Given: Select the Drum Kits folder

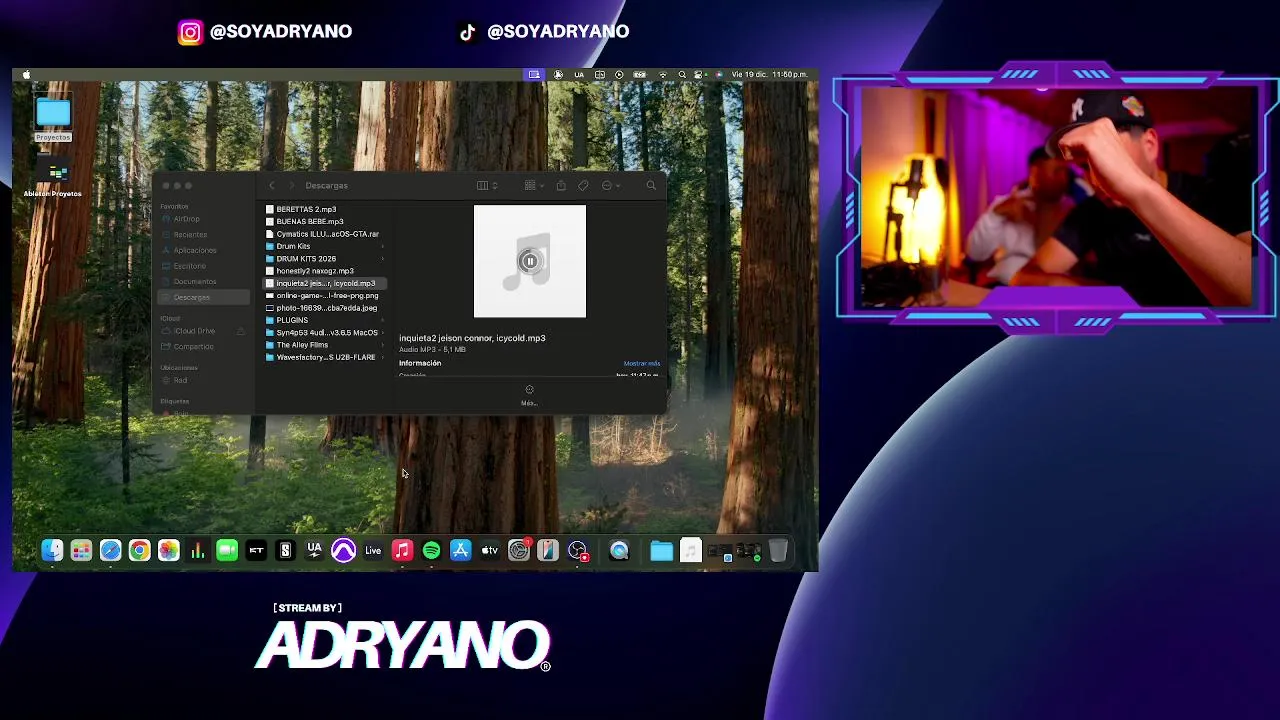Looking at the screenshot, I should (293, 246).
